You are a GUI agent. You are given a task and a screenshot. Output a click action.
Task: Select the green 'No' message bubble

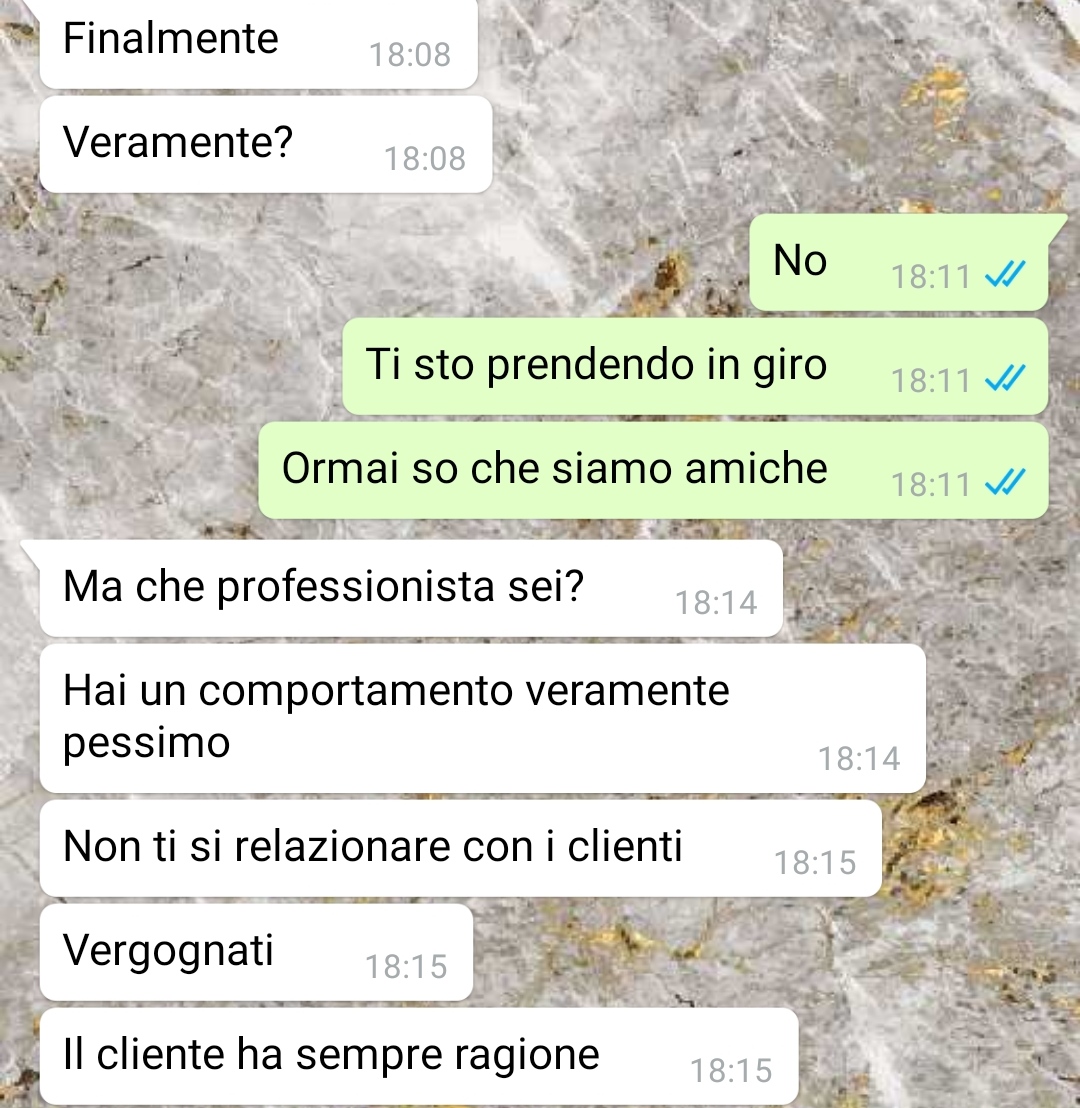[899, 262]
